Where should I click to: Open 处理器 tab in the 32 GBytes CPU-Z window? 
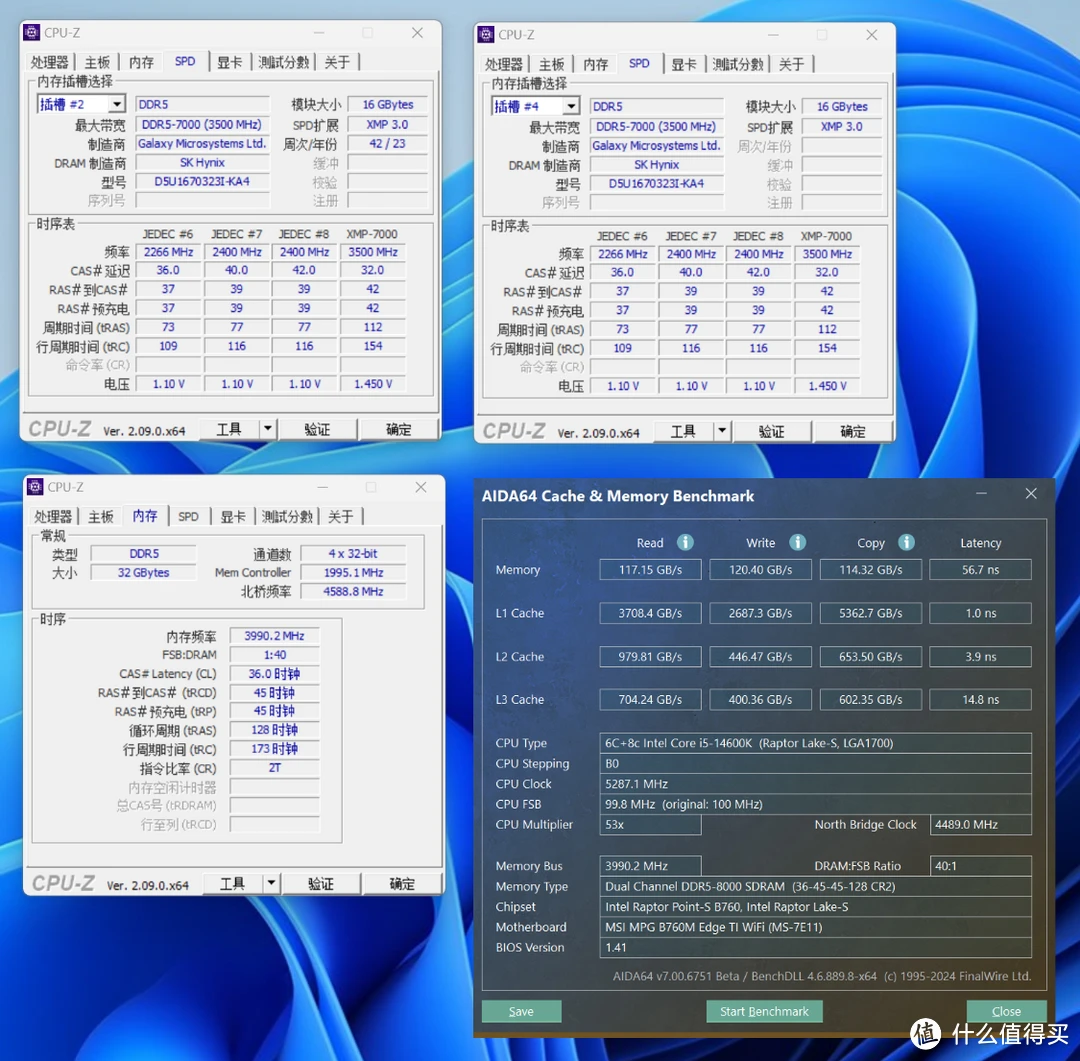click(x=53, y=516)
